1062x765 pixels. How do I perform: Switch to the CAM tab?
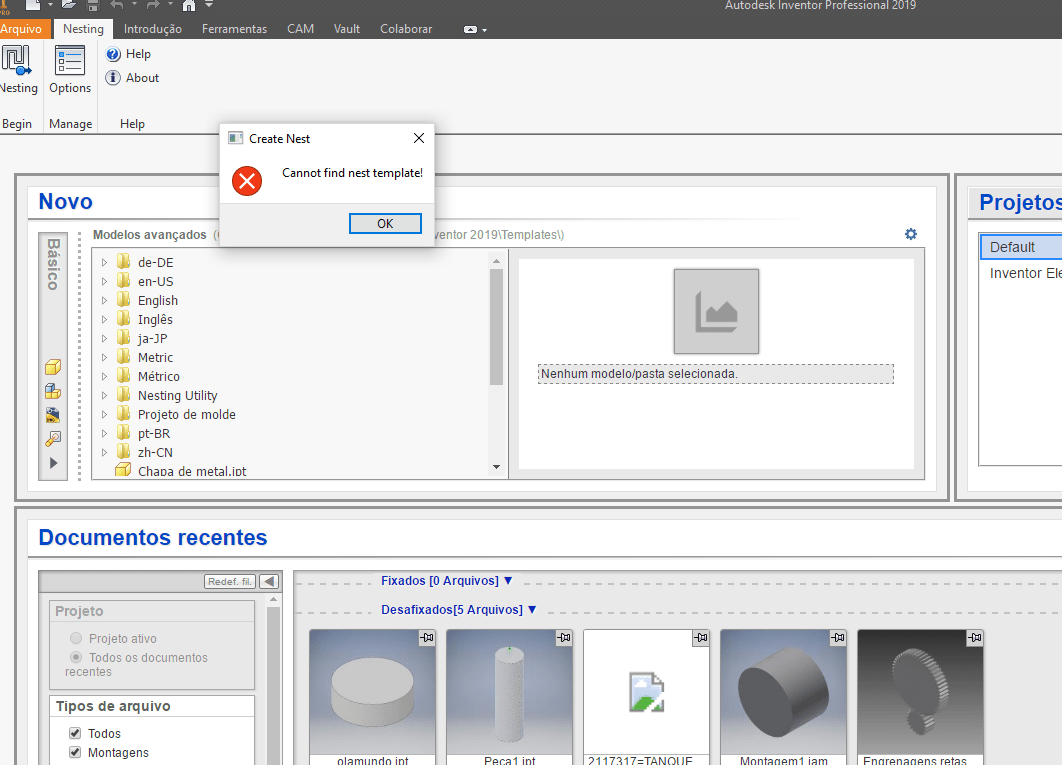[300, 29]
